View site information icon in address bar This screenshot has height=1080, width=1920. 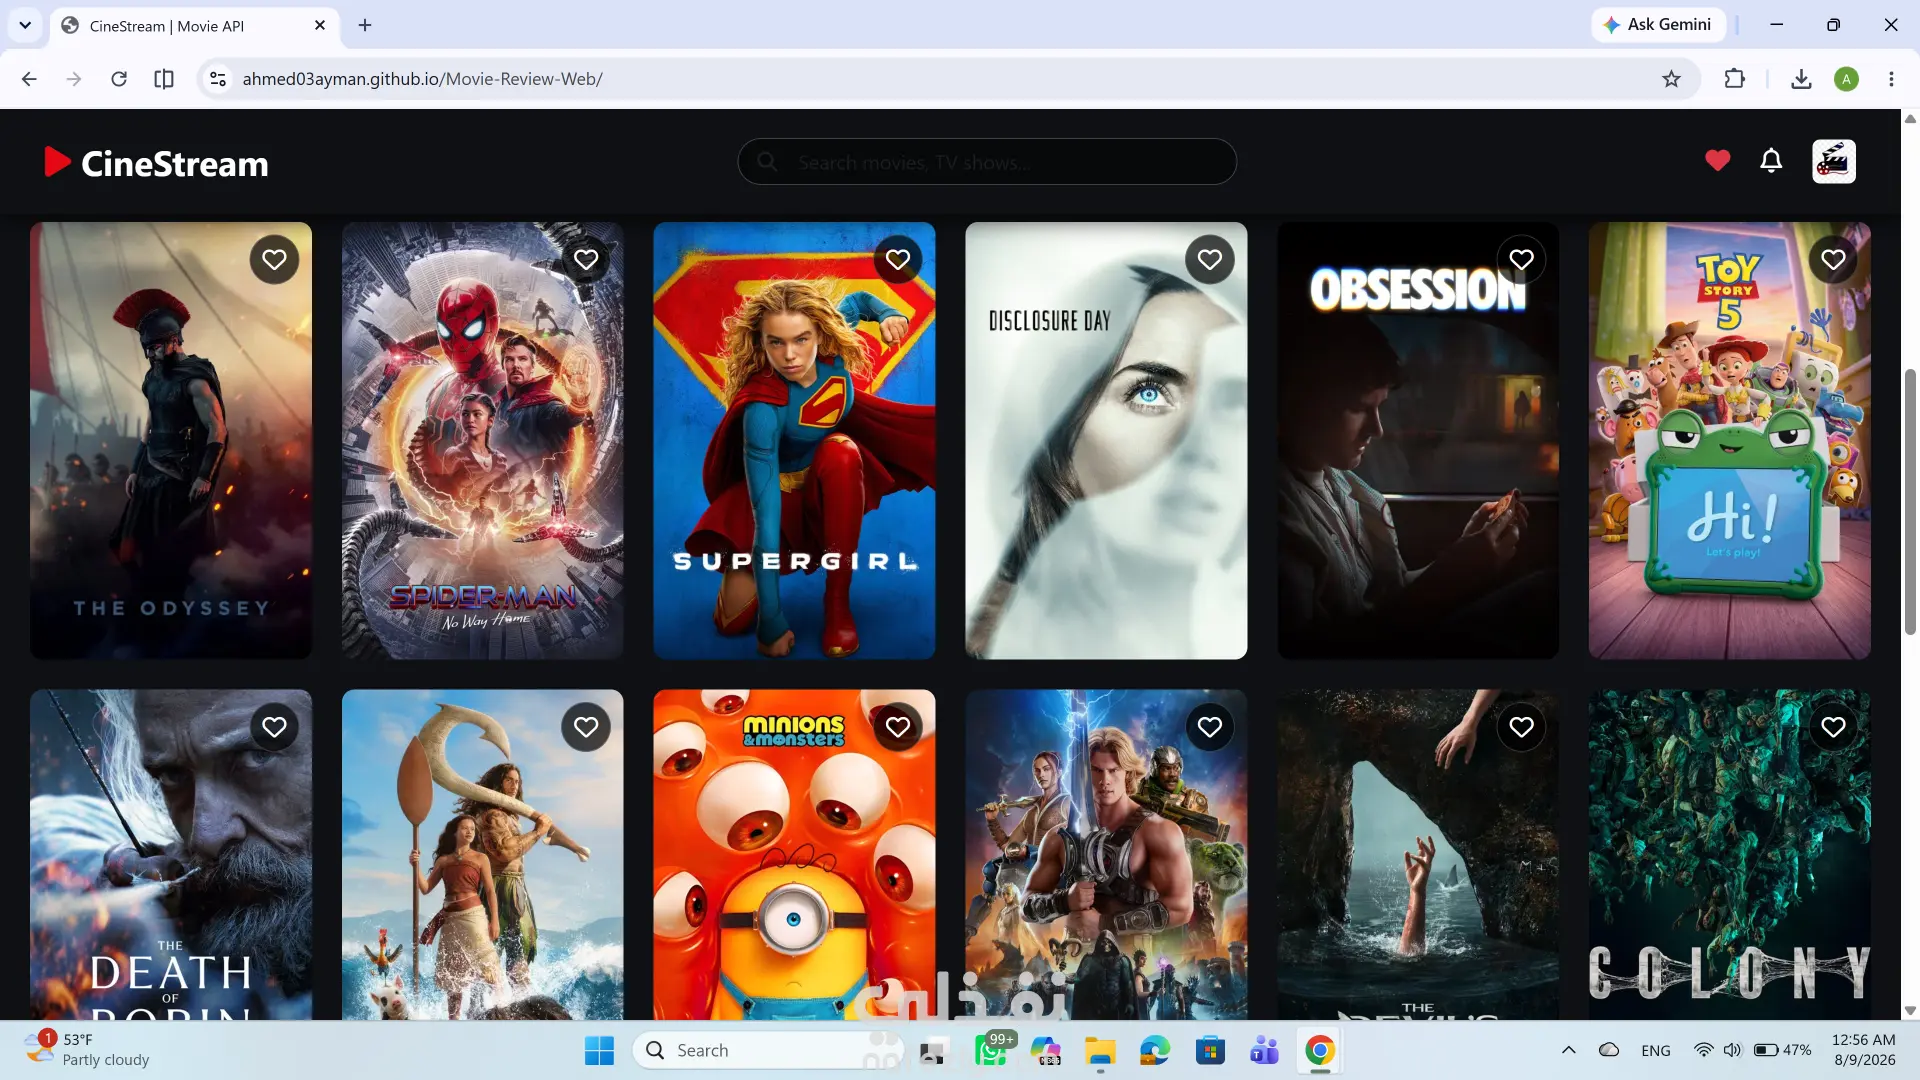point(217,79)
